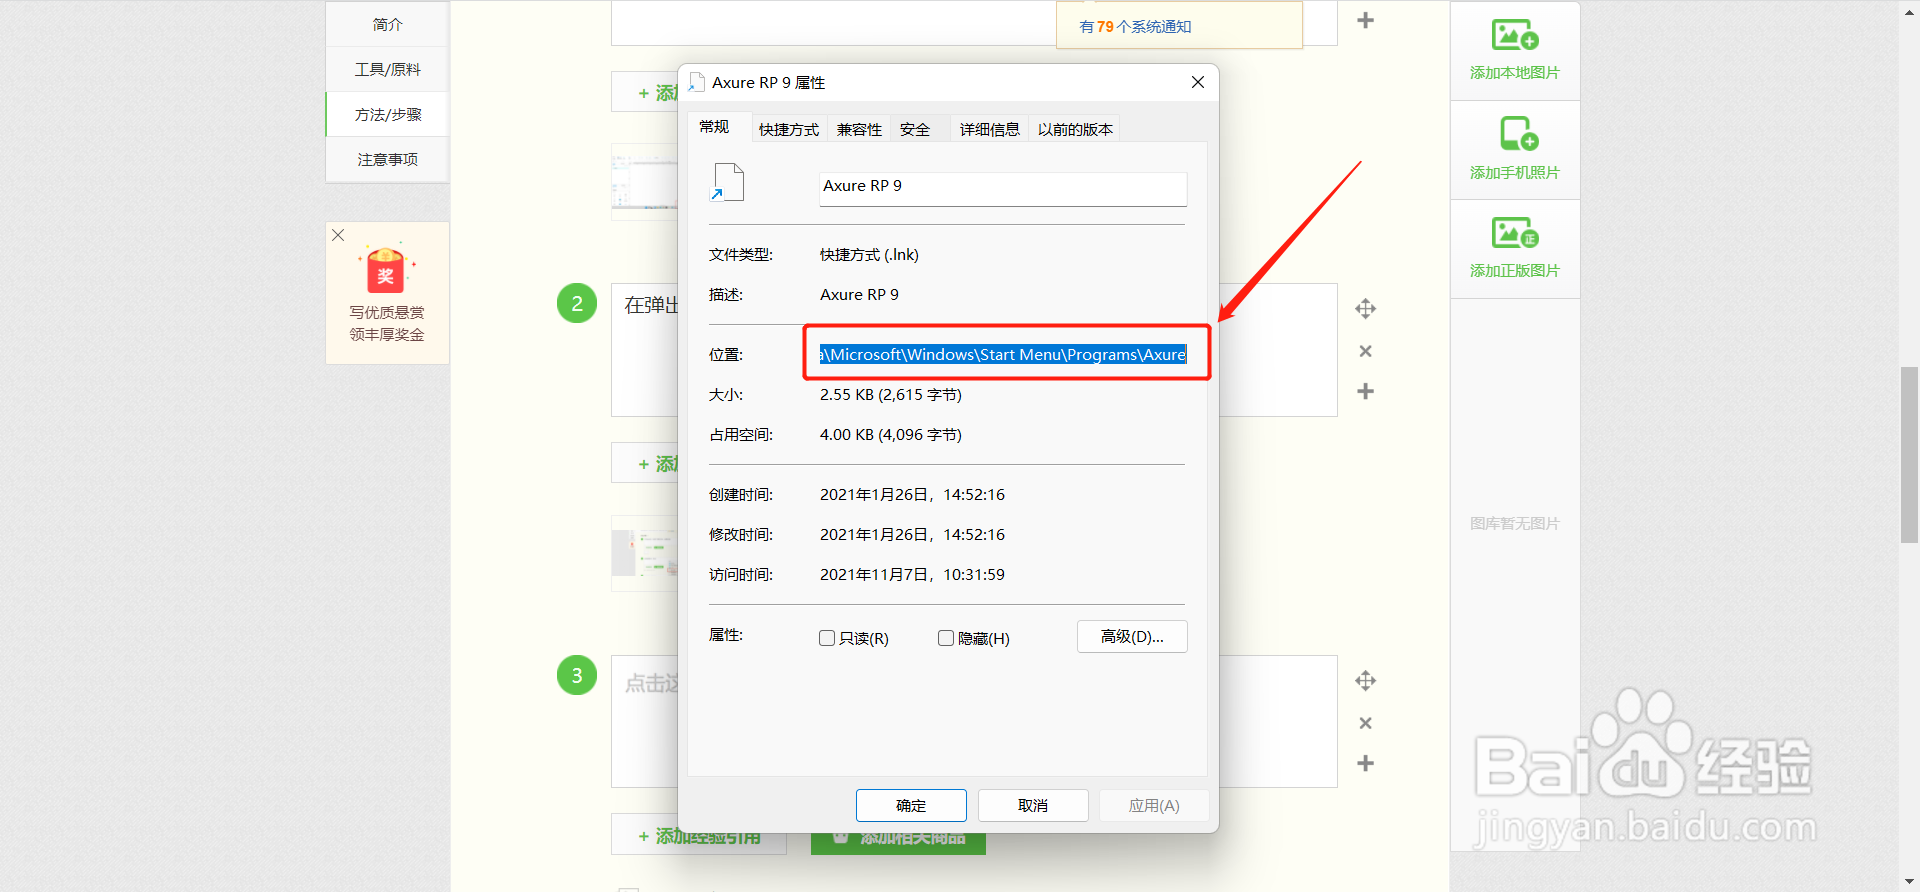
Task: Click the scrollbar down arrow
Action: pyautogui.click(x=1910, y=882)
